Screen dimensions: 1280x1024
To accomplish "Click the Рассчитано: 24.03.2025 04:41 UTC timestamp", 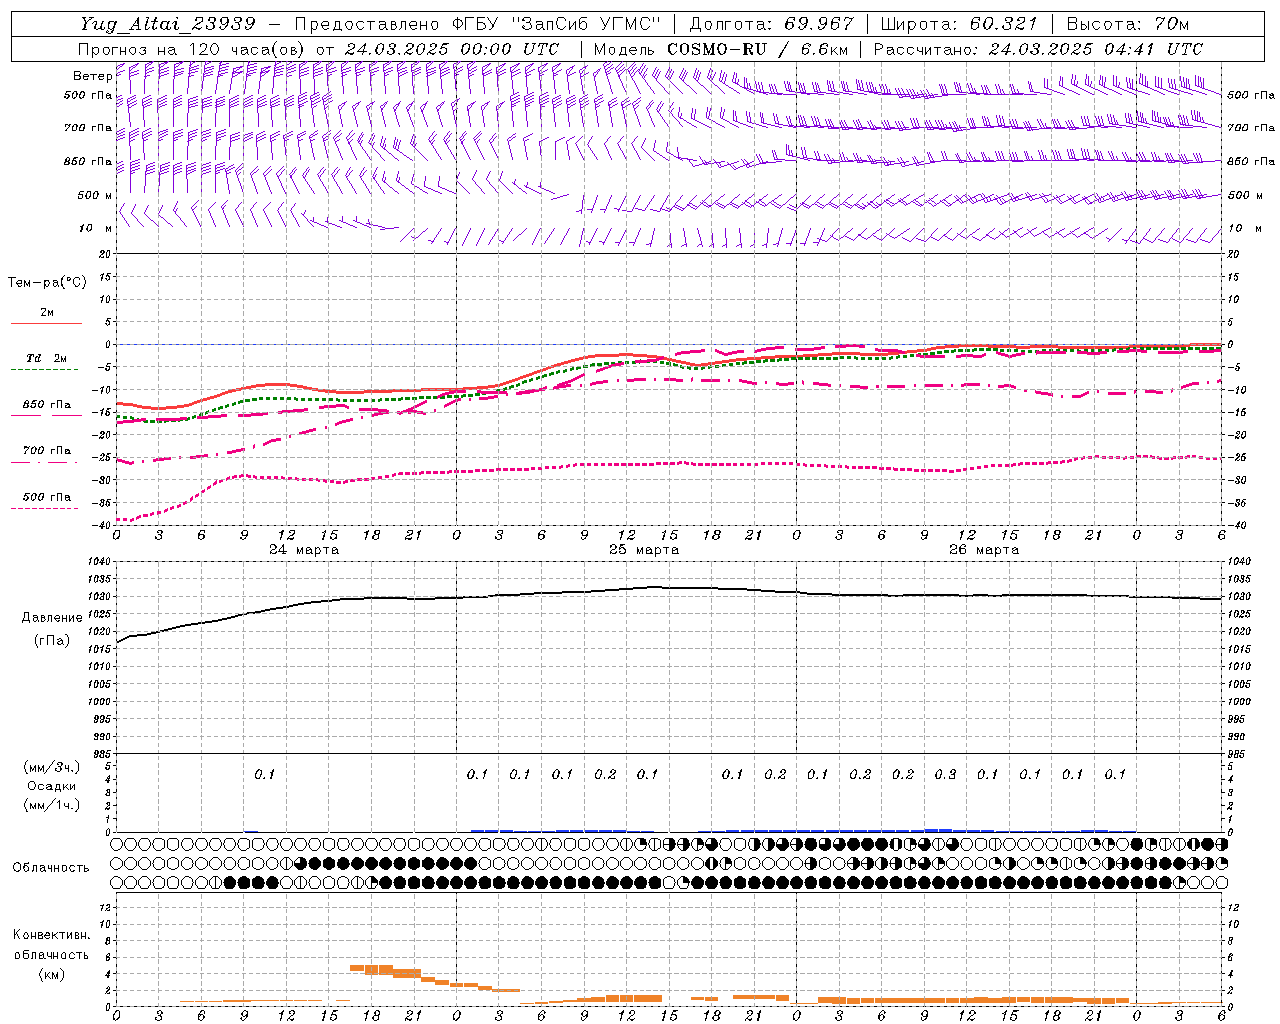I will tap(1038, 49).
